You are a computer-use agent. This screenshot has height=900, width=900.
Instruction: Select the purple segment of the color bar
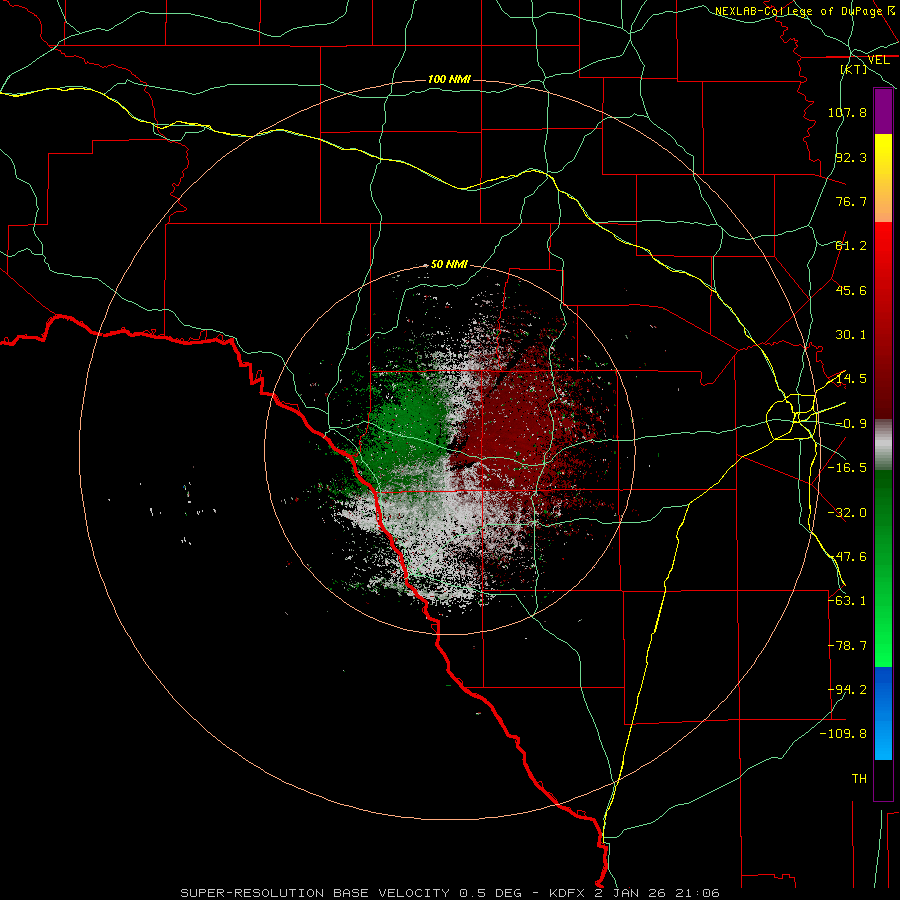click(883, 111)
